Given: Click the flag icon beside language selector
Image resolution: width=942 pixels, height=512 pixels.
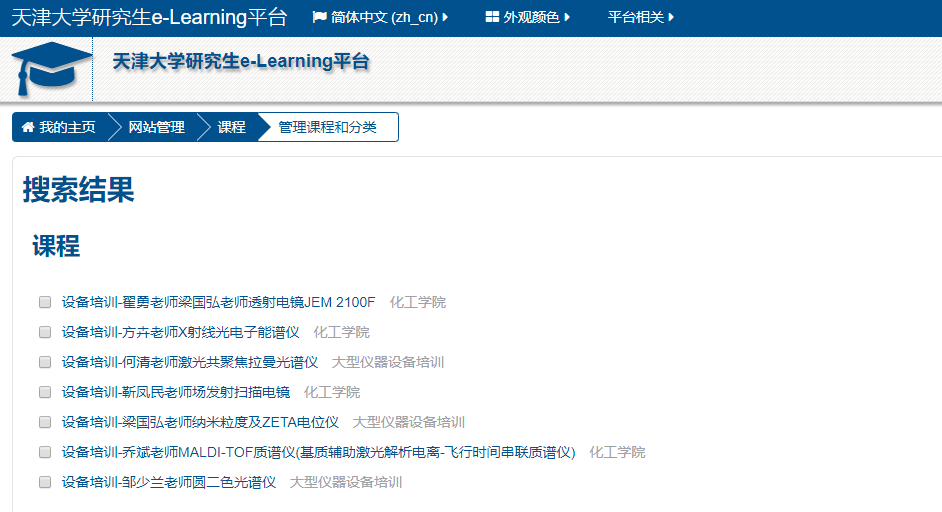Looking at the screenshot, I should tap(320, 18).
